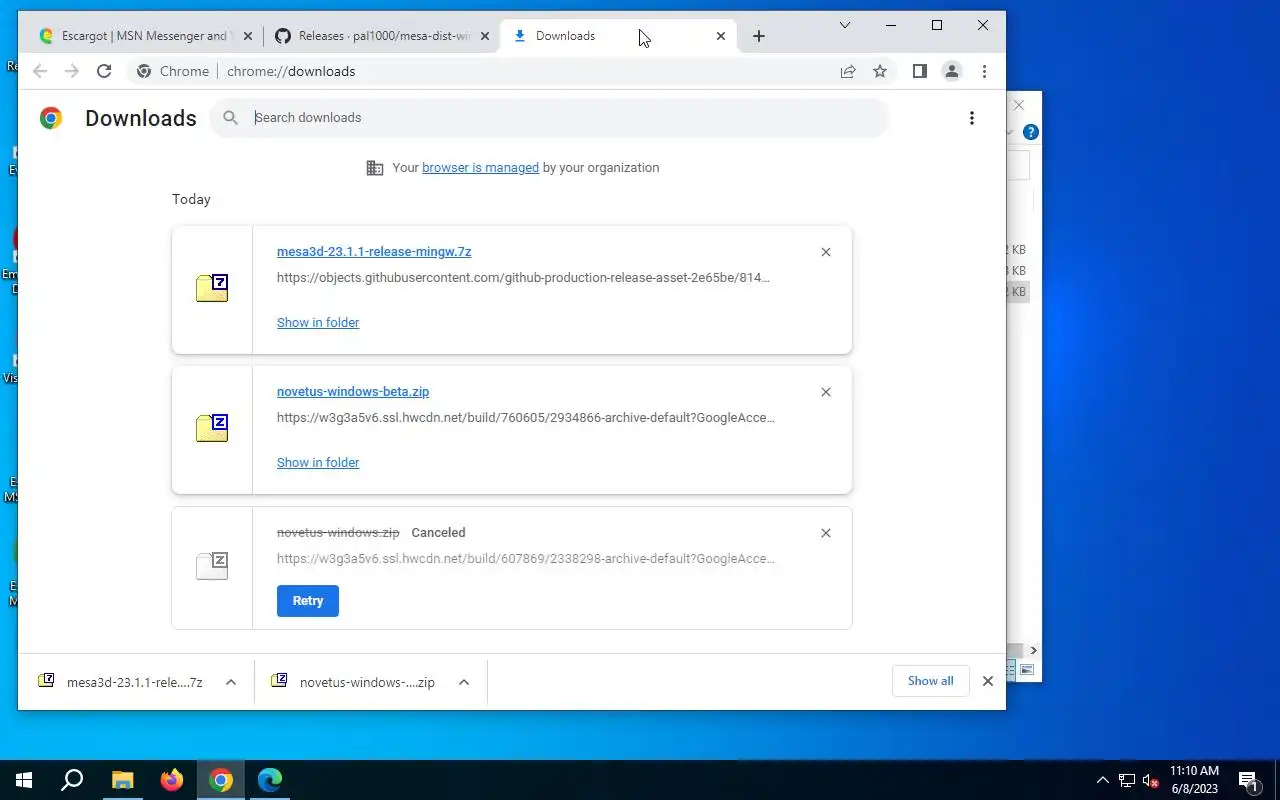Open File Explorer from the taskbar
1280x800 pixels.
point(122,780)
